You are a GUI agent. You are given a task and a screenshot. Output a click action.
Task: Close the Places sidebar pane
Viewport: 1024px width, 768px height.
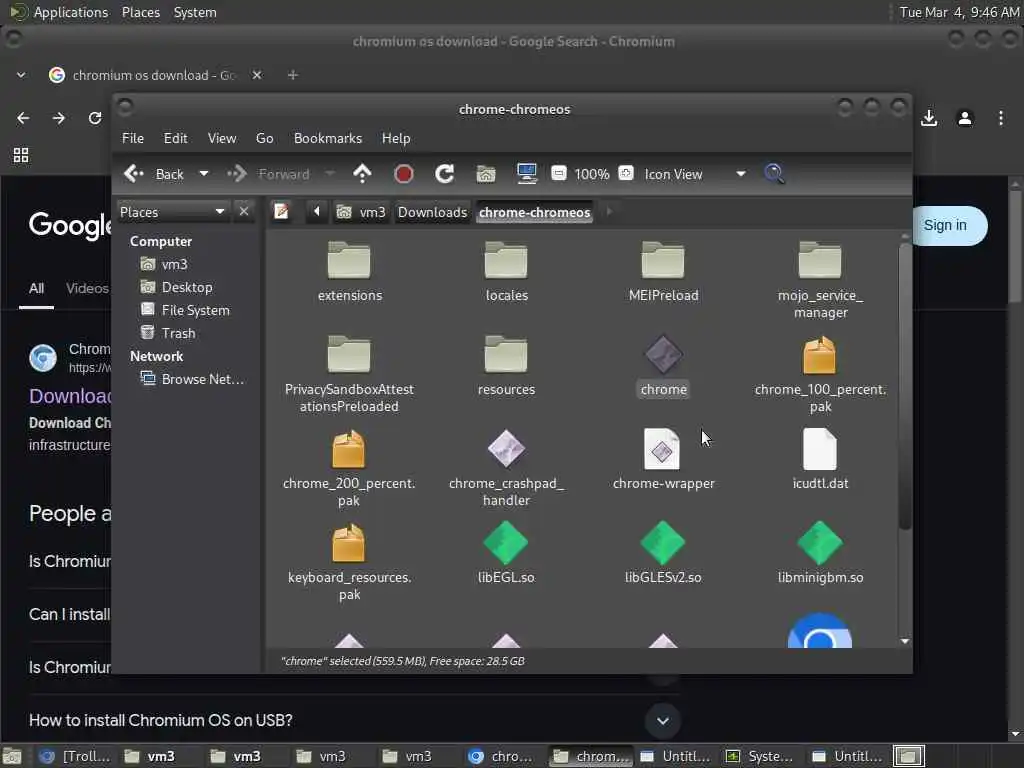pos(244,212)
